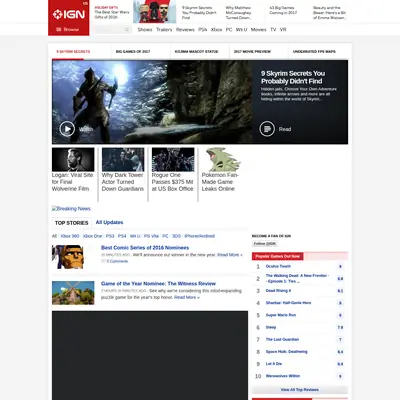Click View All Top Reviews button
The width and height of the screenshot is (400, 400).
[x=300, y=390]
